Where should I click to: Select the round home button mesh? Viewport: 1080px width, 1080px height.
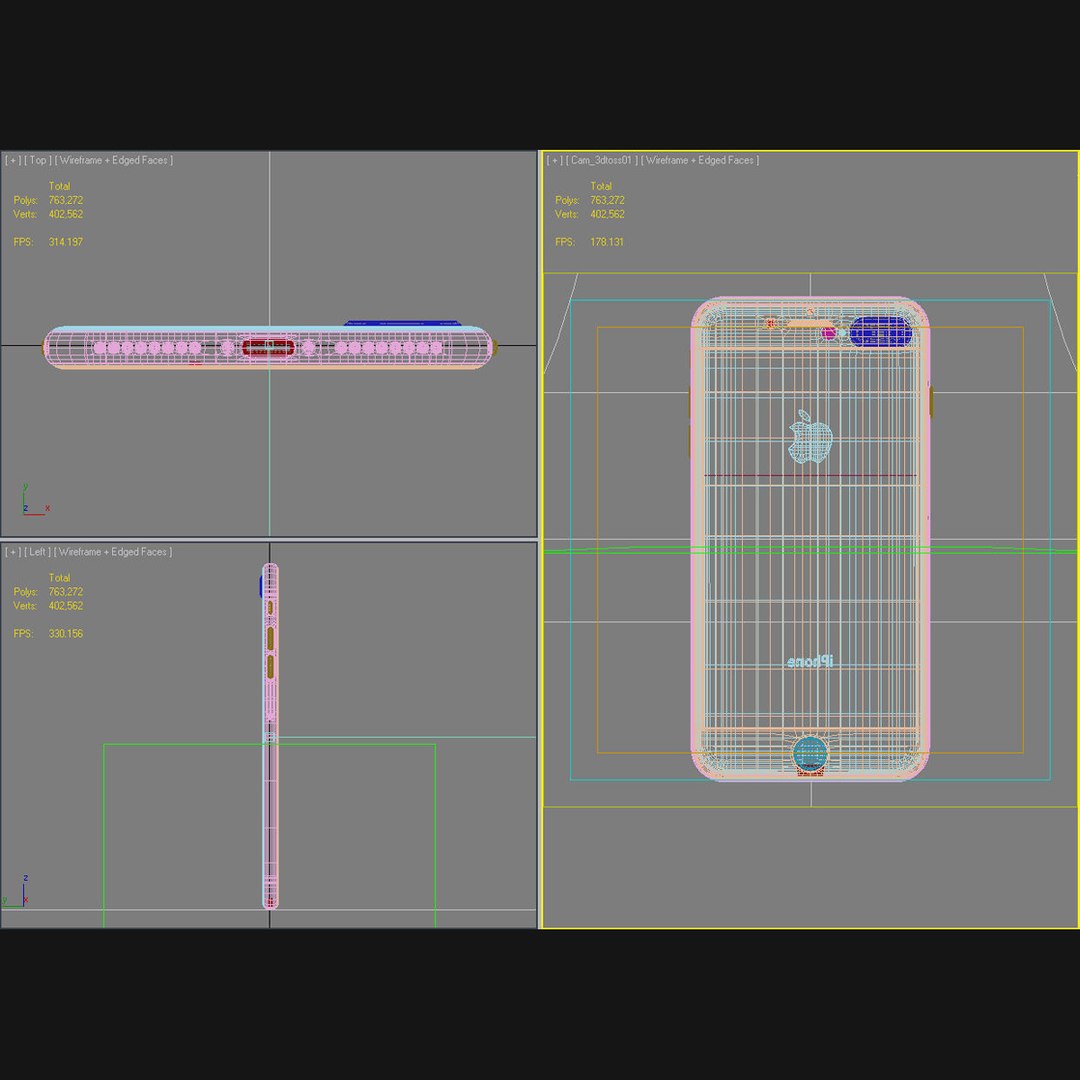coord(811,754)
